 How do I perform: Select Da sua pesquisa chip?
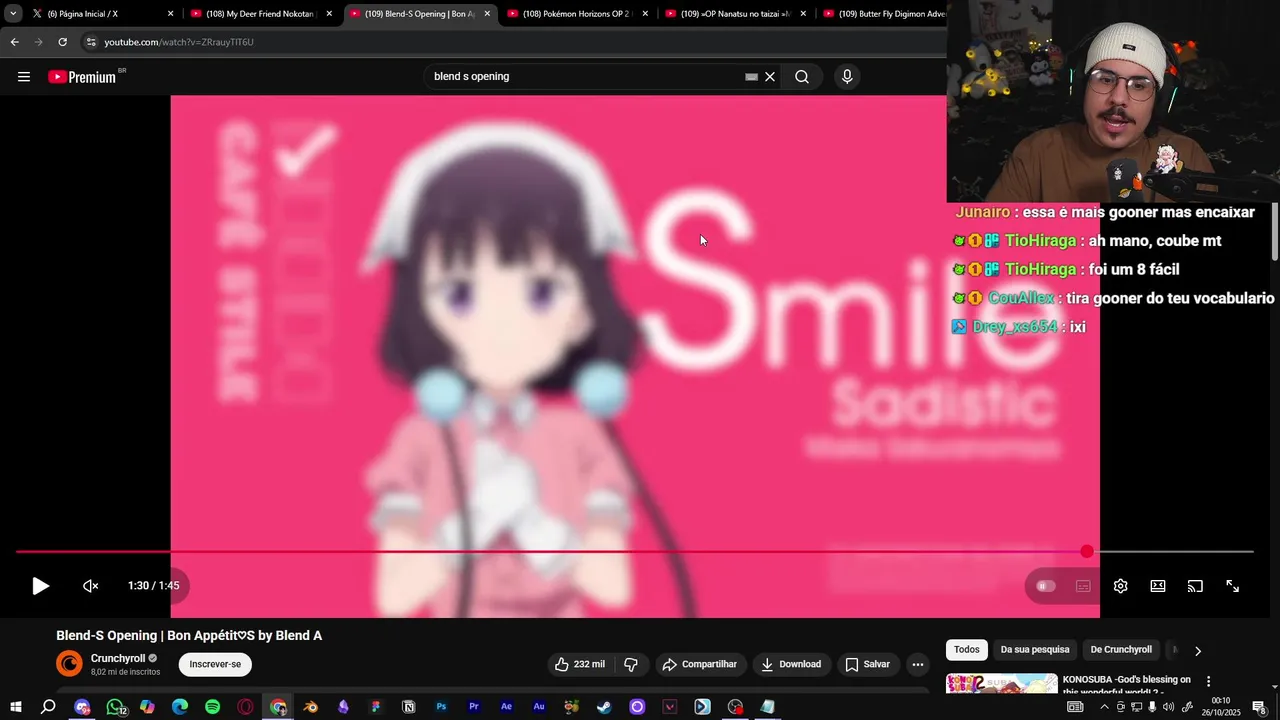click(x=1035, y=650)
